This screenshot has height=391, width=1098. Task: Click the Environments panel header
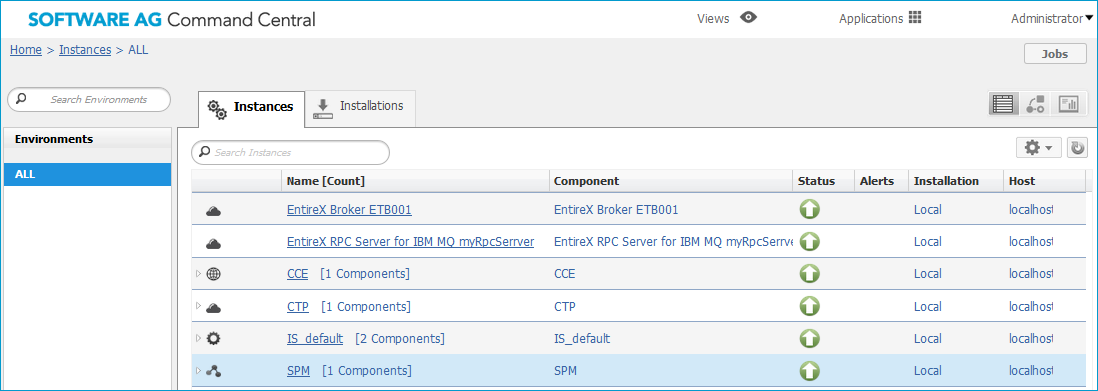tap(88, 139)
